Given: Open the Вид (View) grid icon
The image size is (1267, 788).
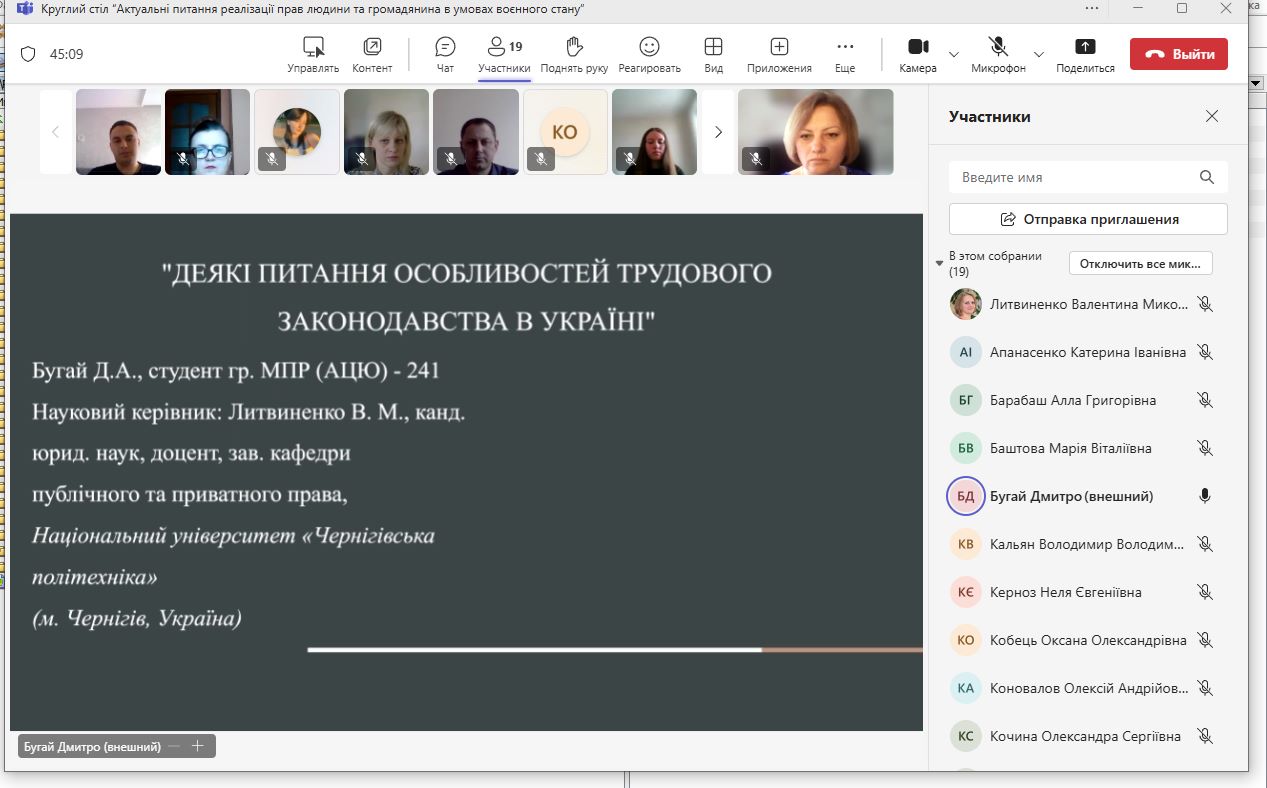Looking at the screenshot, I should click(713, 47).
